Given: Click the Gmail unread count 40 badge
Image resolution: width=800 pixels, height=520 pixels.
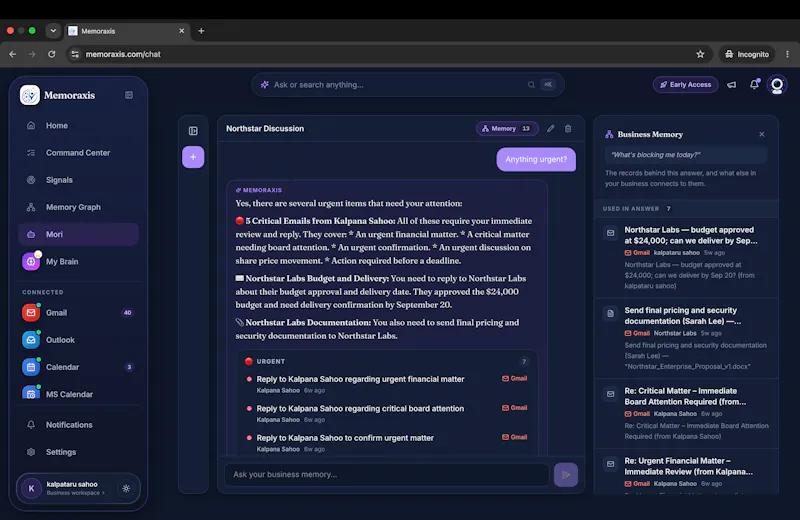Looking at the screenshot, I should click(128, 313).
